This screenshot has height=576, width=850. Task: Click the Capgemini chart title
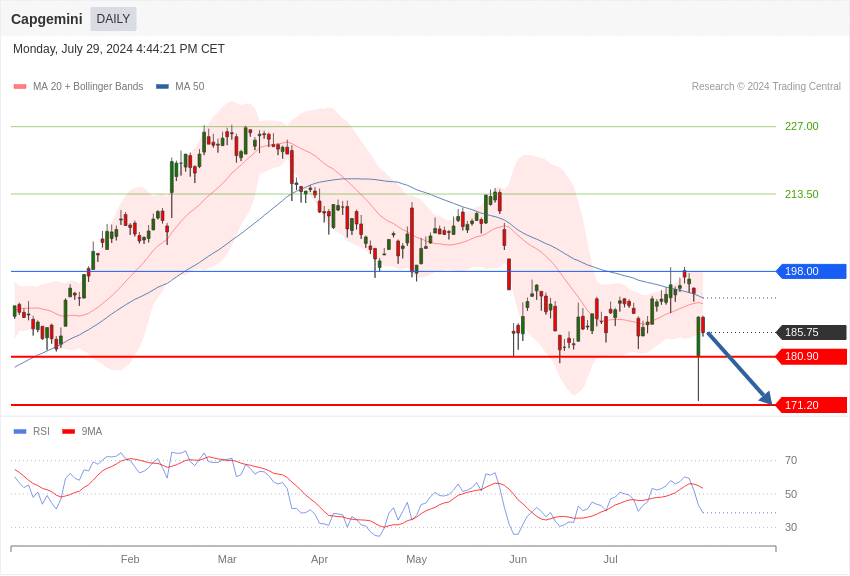click(47, 19)
